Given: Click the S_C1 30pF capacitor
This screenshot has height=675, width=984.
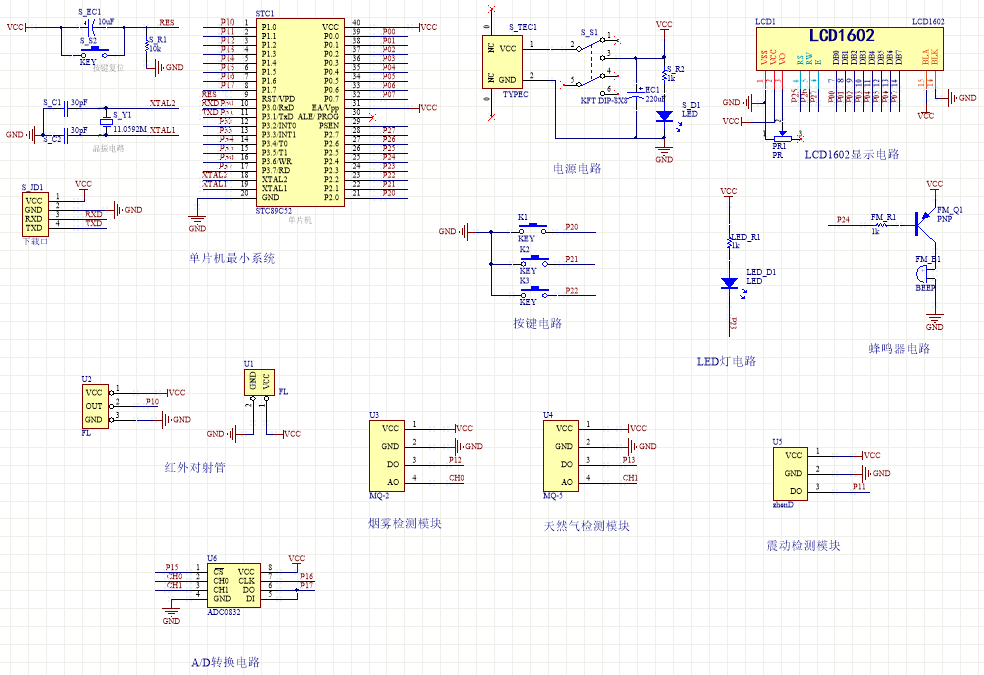Looking at the screenshot, I should (65, 109).
